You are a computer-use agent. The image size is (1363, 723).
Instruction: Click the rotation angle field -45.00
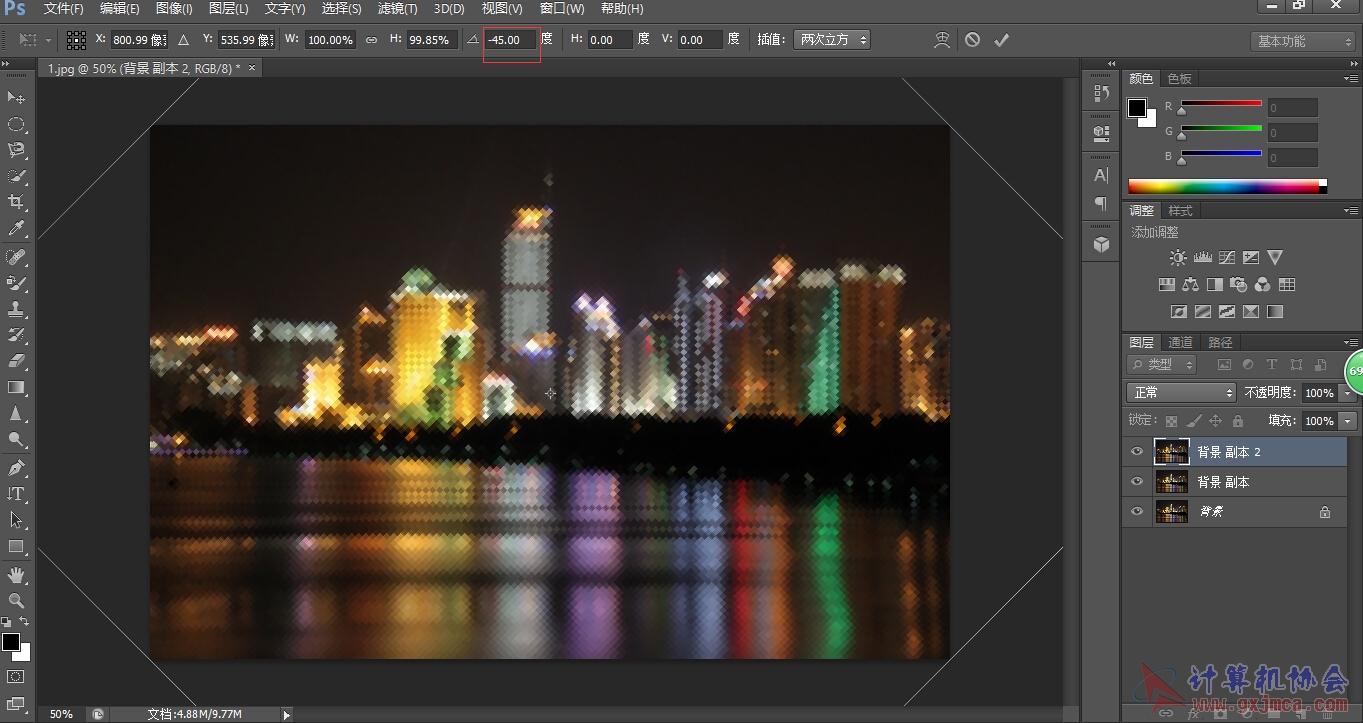coord(511,40)
